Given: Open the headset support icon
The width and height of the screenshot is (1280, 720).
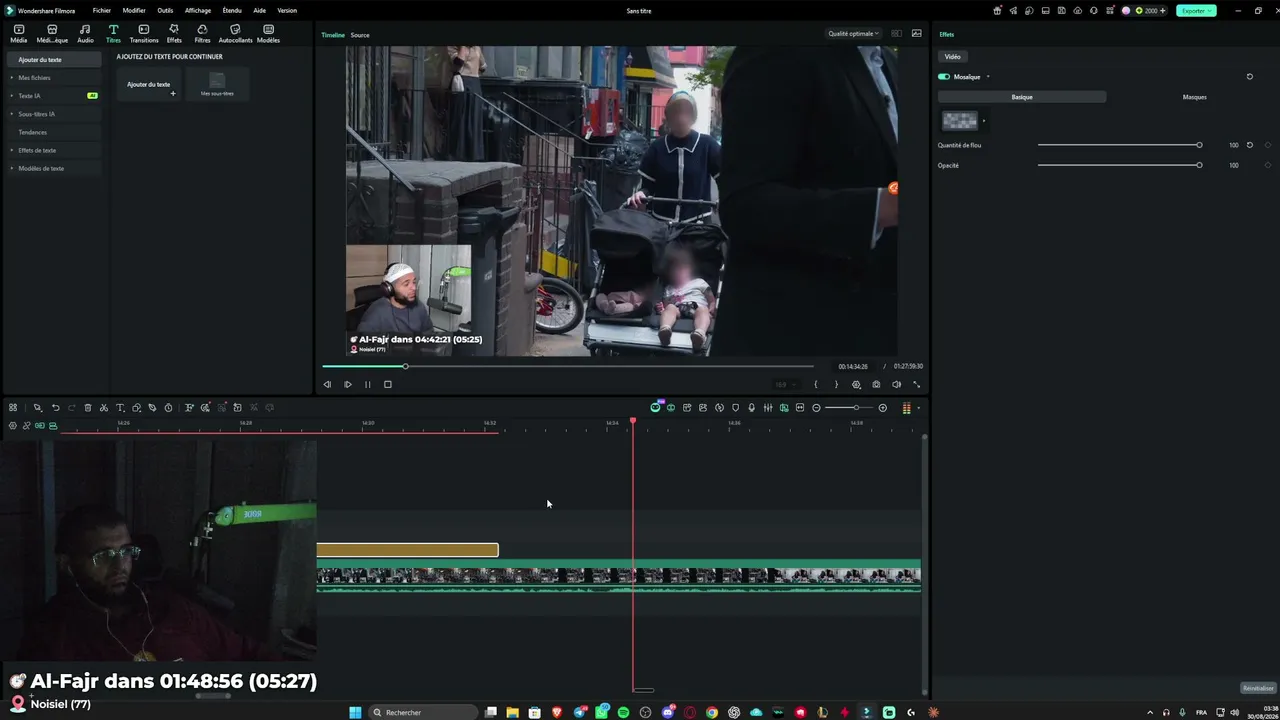Looking at the screenshot, I should pos(1093,11).
